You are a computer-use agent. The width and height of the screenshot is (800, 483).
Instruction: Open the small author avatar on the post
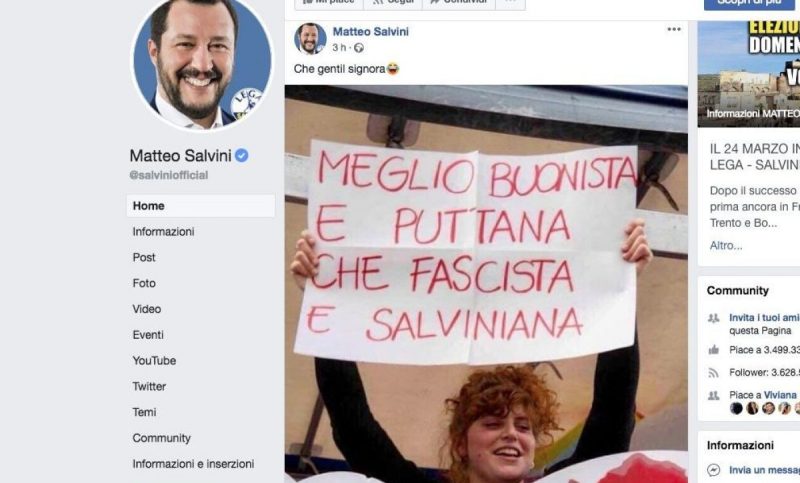[310, 39]
